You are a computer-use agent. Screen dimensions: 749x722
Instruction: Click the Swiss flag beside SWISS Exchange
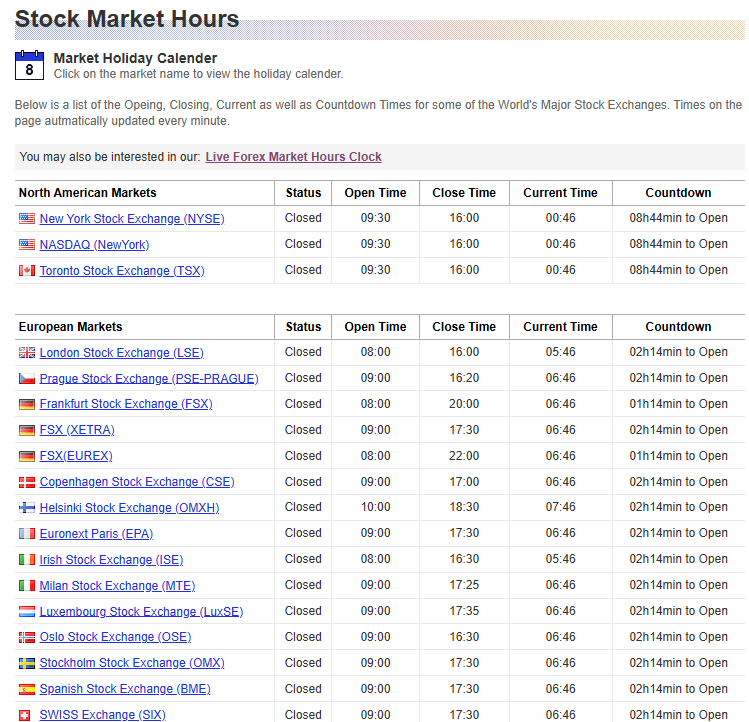click(24, 715)
